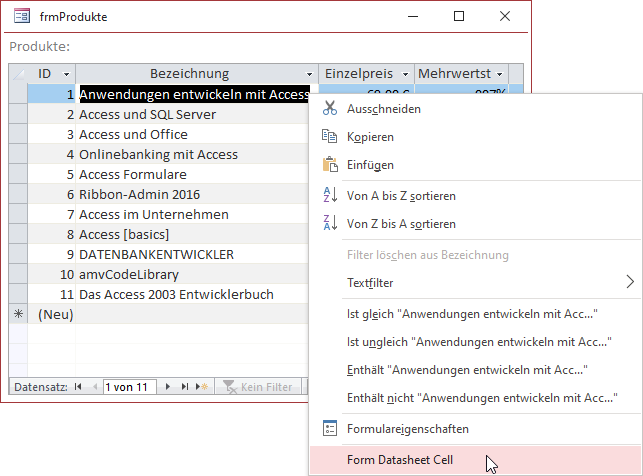643x476 pixels.
Task: Select Enthält "Anwendungen entwickeln…" filter
Action: [x=476, y=369]
